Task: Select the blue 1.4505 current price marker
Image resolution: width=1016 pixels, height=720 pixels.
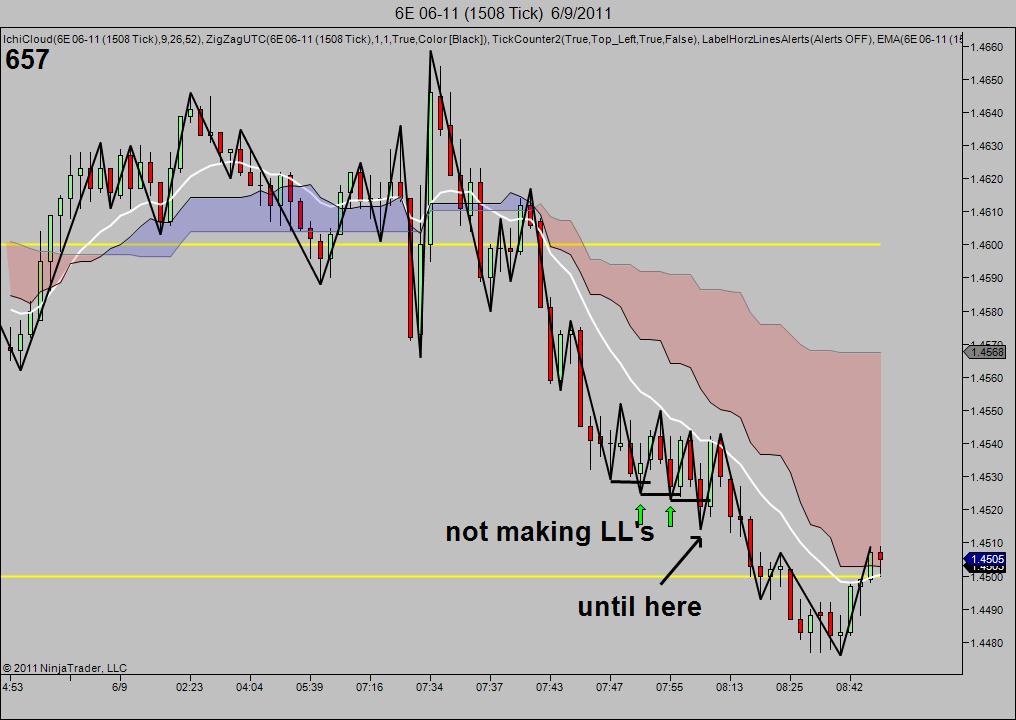Action: point(985,559)
